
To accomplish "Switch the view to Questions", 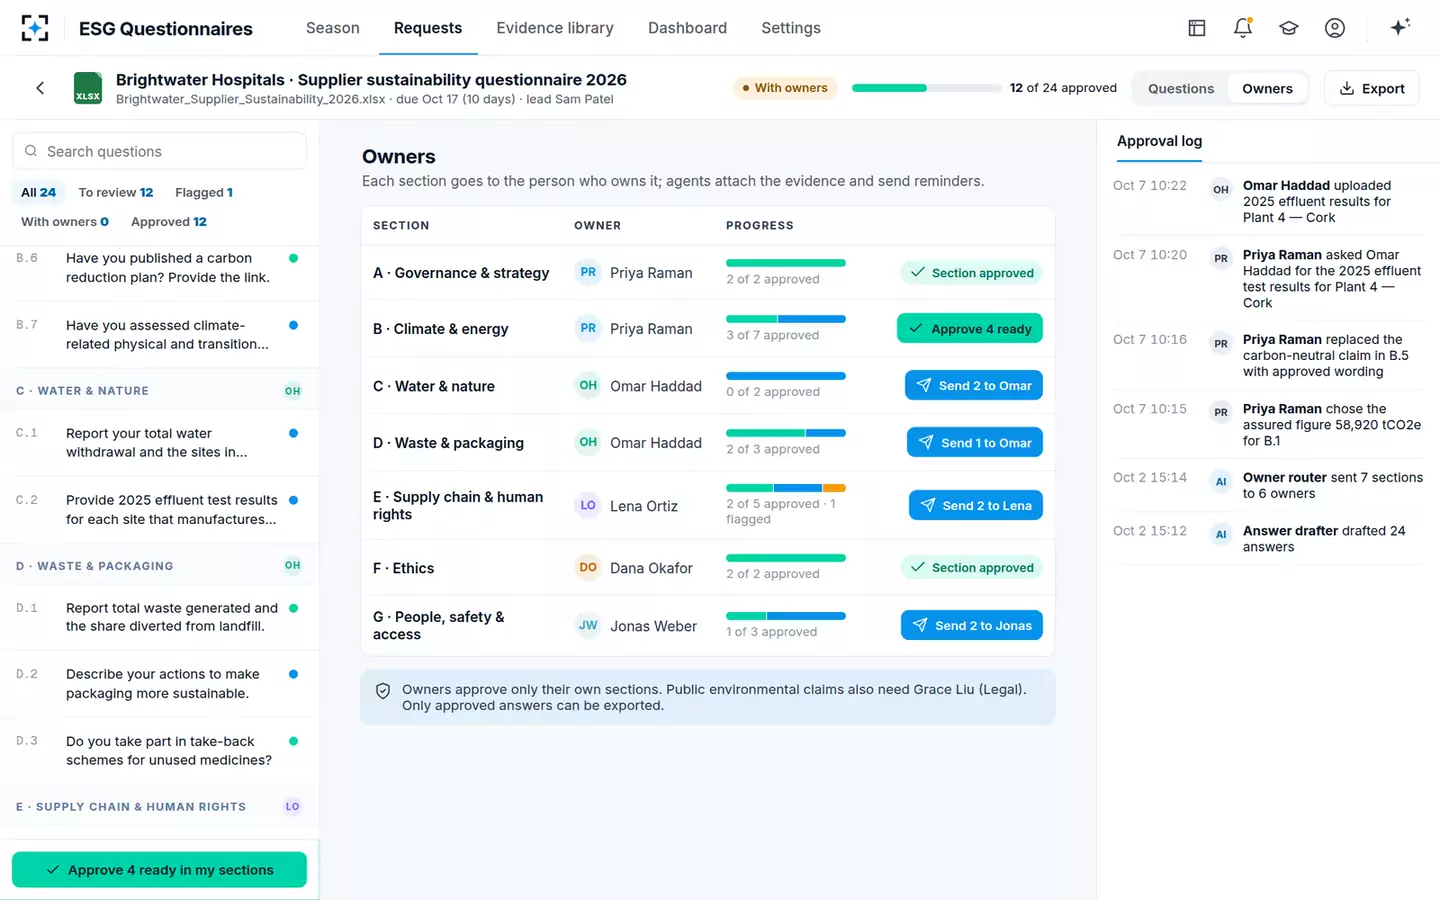I will tap(1181, 88).
